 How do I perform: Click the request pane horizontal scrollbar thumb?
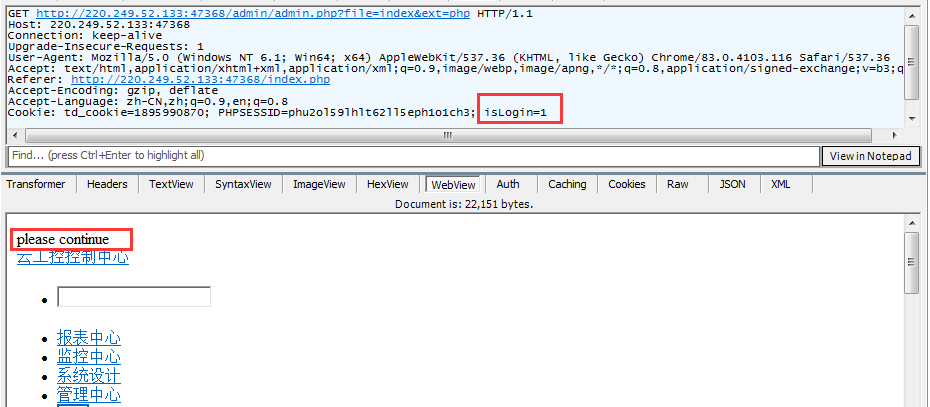click(x=460, y=135)
